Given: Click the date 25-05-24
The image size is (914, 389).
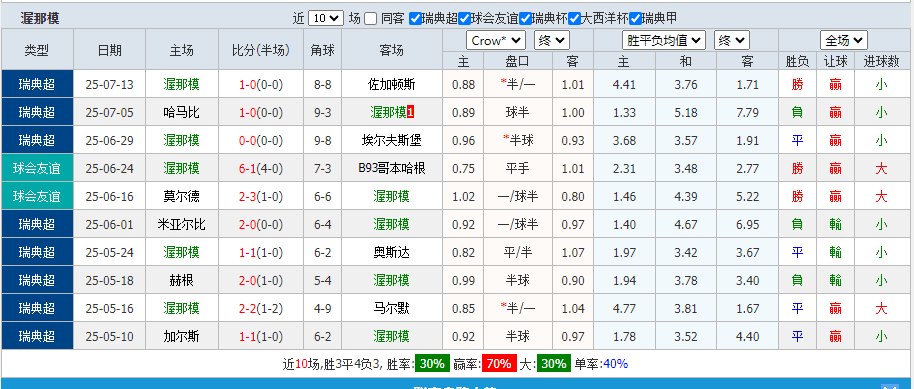Looking at the screenshot, I should (110, 253).
